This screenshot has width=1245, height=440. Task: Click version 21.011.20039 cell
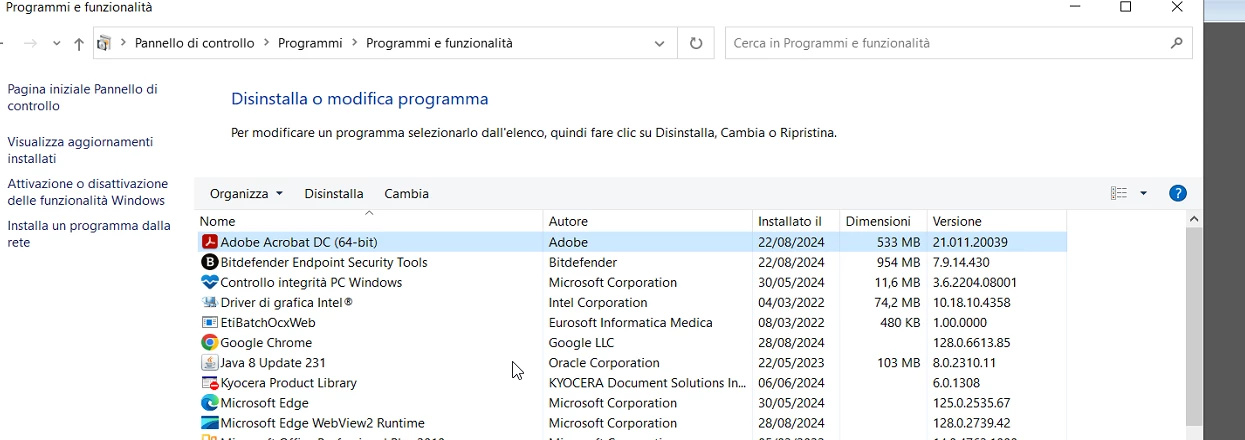(x=970, y=242)
